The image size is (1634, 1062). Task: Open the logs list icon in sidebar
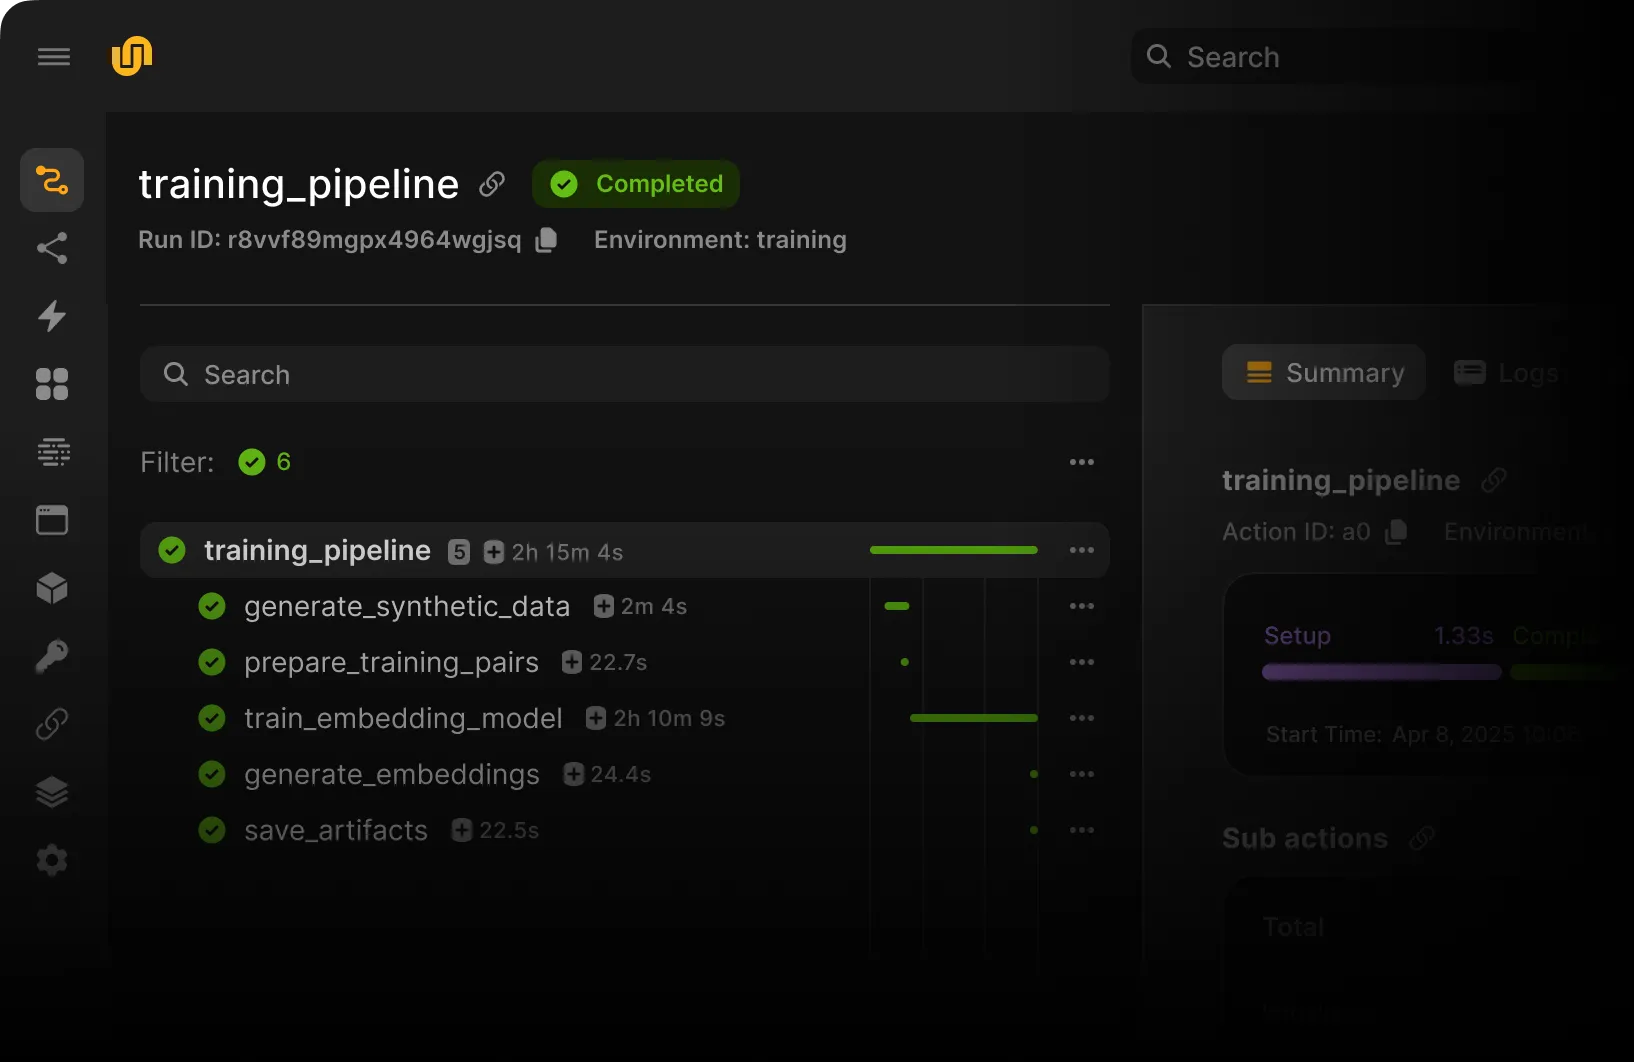point(51,452)
